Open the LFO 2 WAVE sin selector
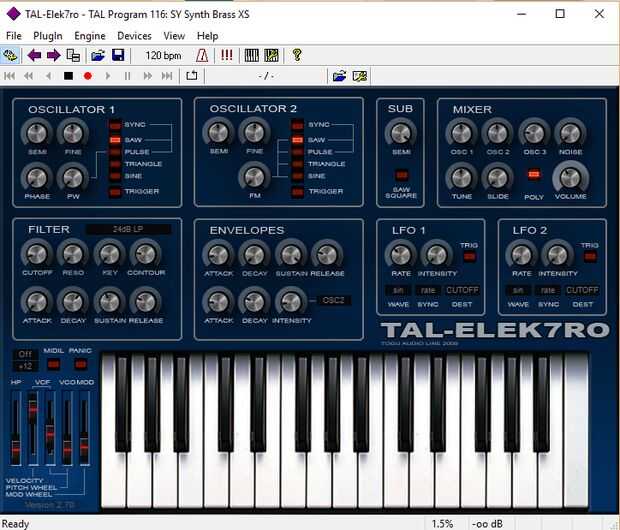 (x=518, y=290)
